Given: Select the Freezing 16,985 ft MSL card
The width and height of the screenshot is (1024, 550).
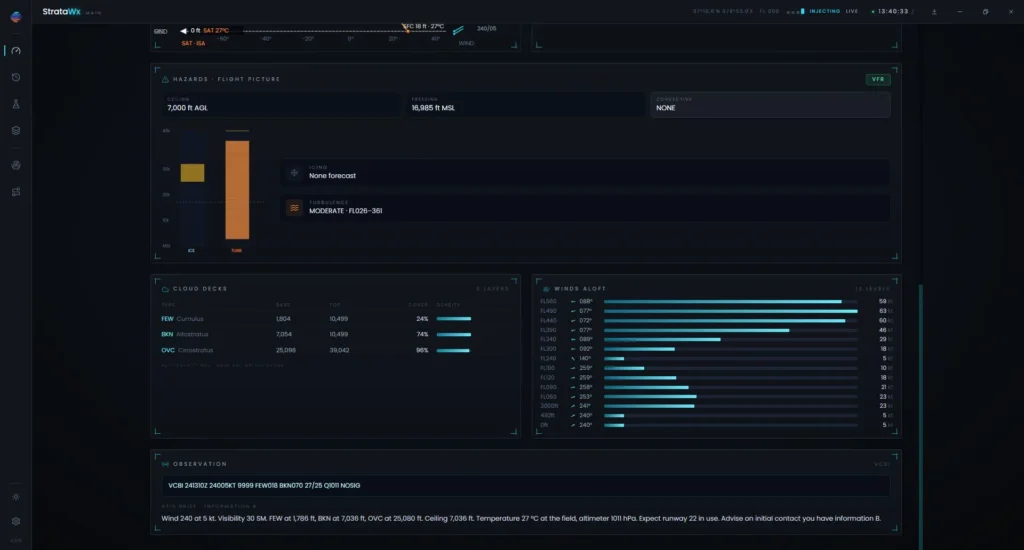Looking at the screenshot, I should coord(526,105).
